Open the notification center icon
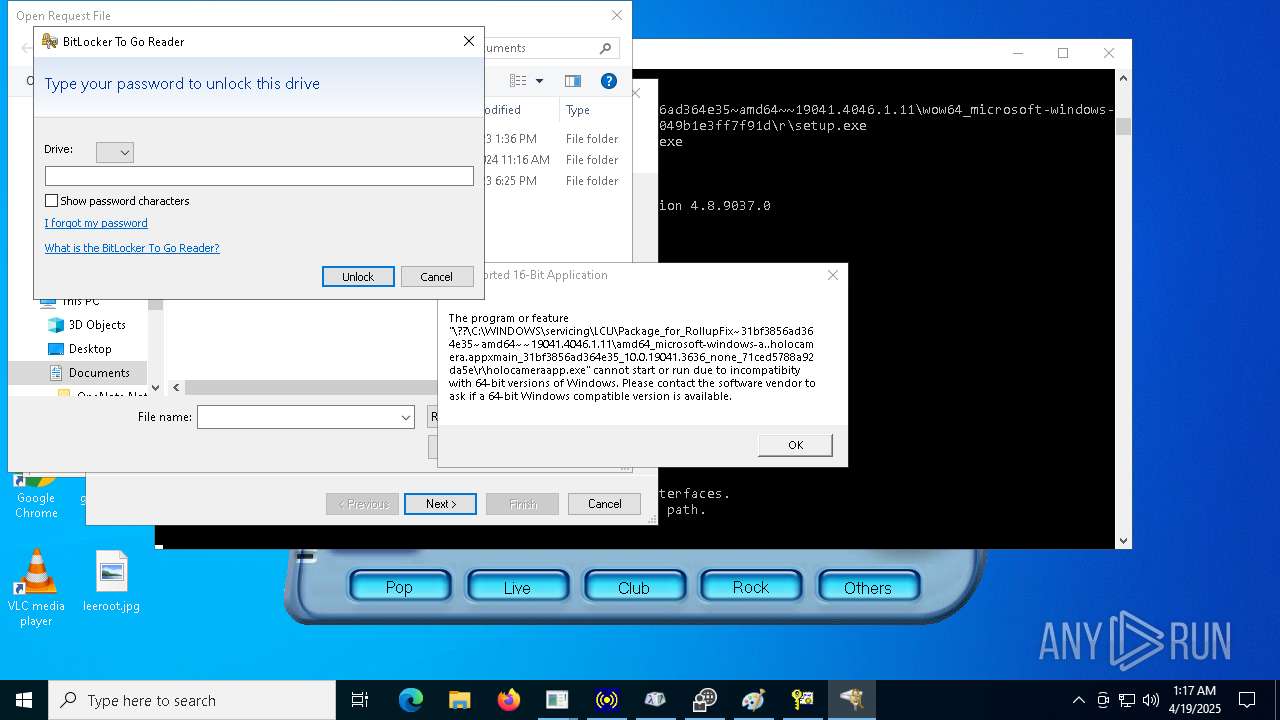 (1247, 700)
